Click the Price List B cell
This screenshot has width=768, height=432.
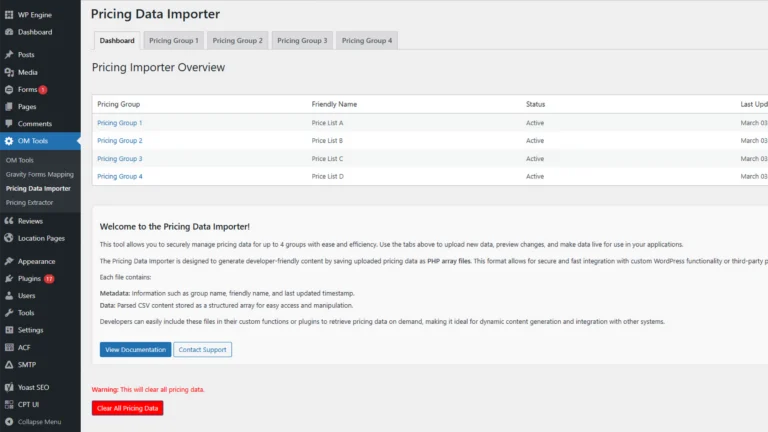pyautogui.click(x=327, y=141)
